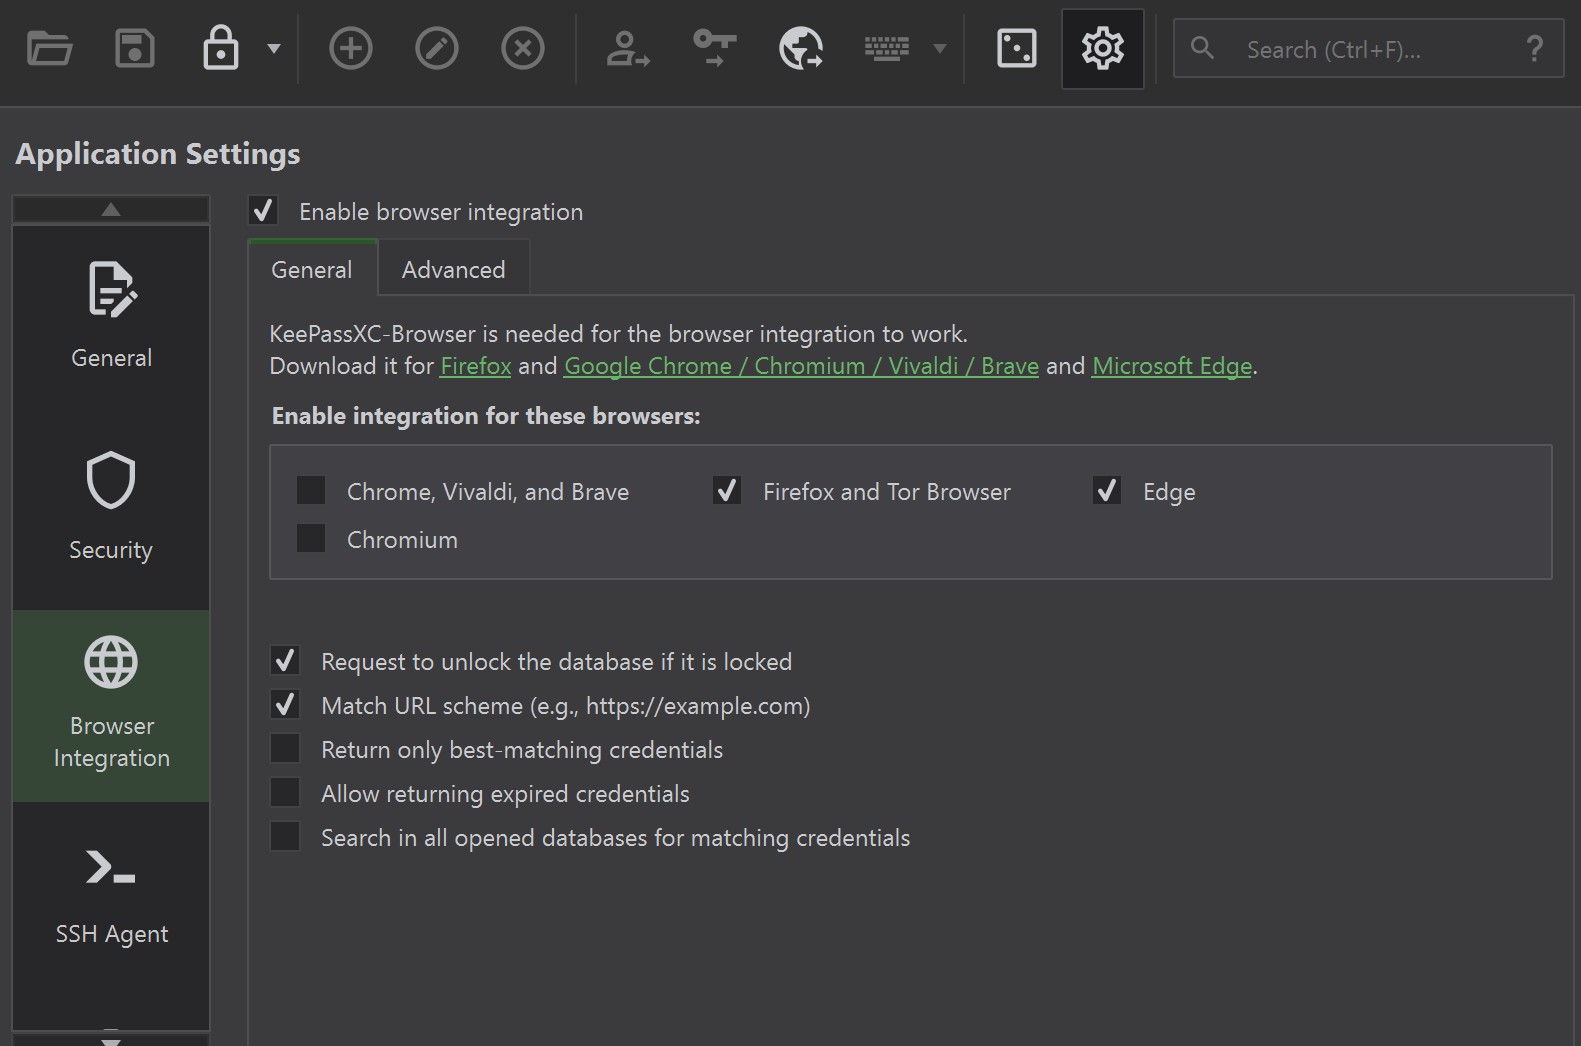Click the settings gear icon

click(x=1103, y=48)
